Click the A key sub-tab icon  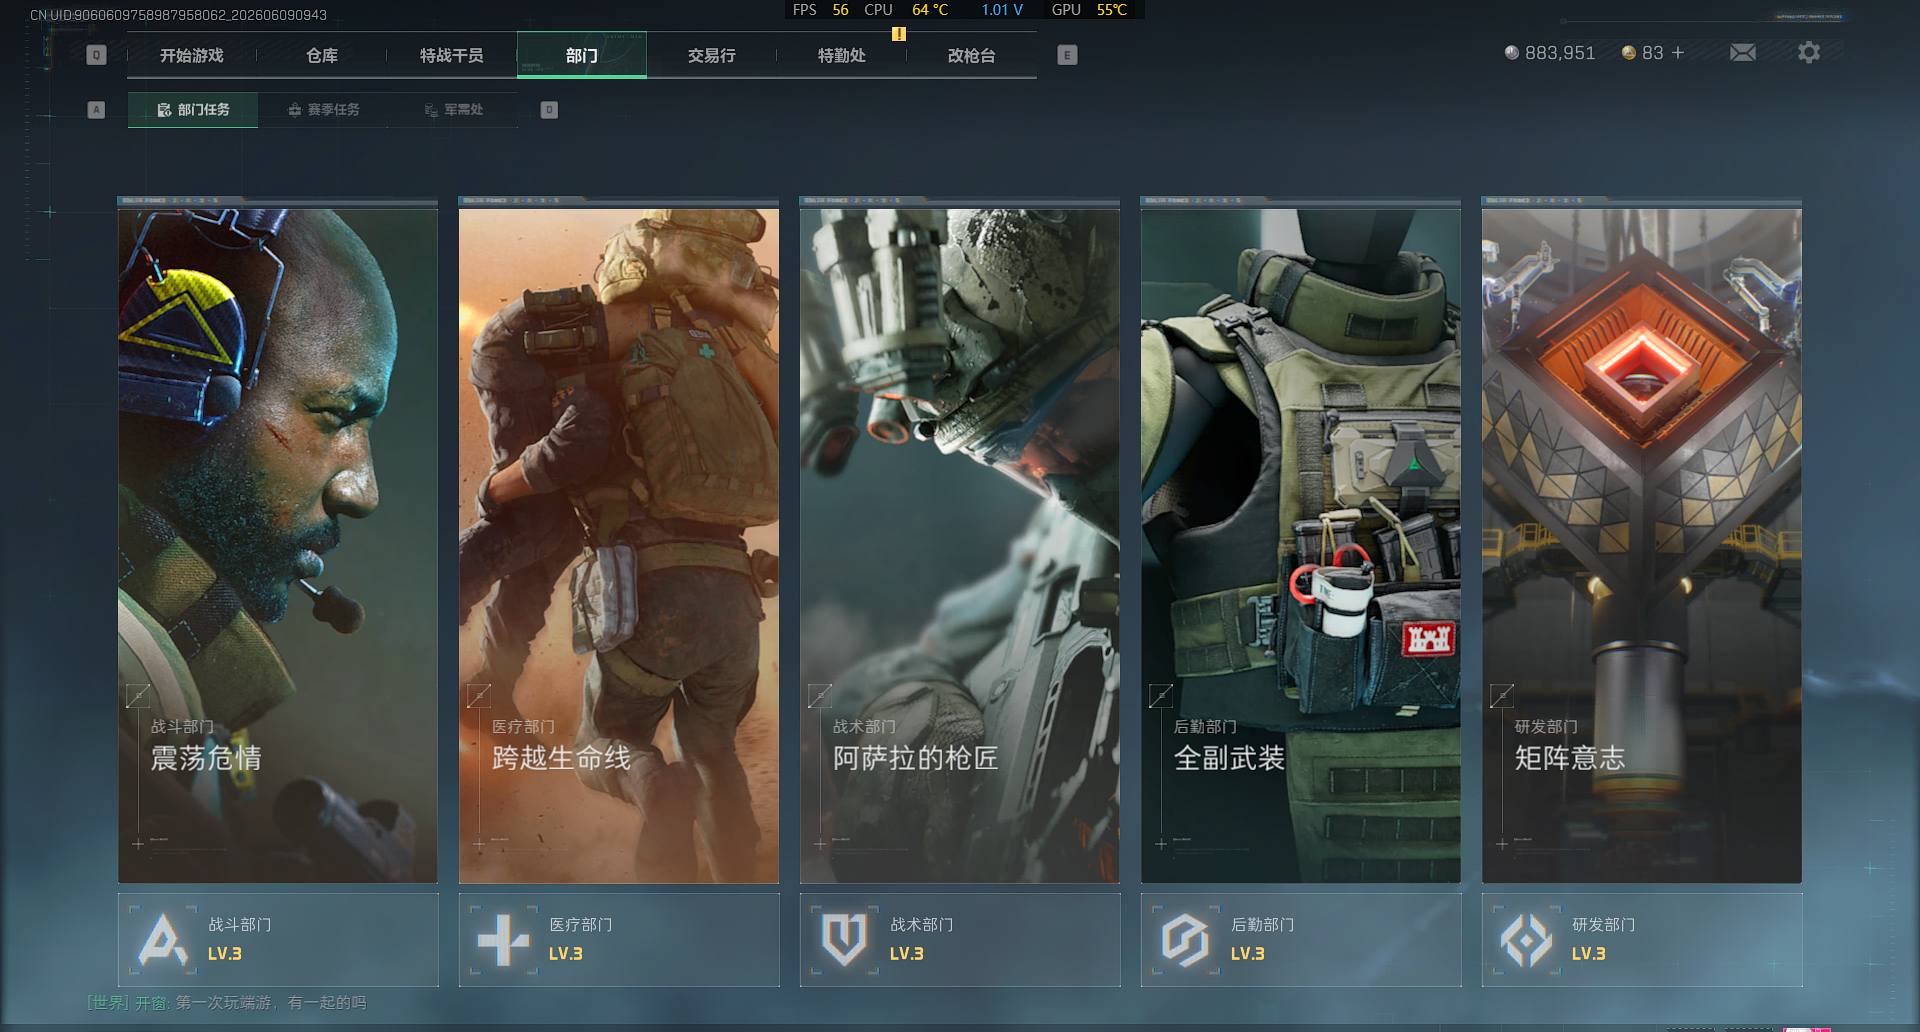(x=96, y=110)
